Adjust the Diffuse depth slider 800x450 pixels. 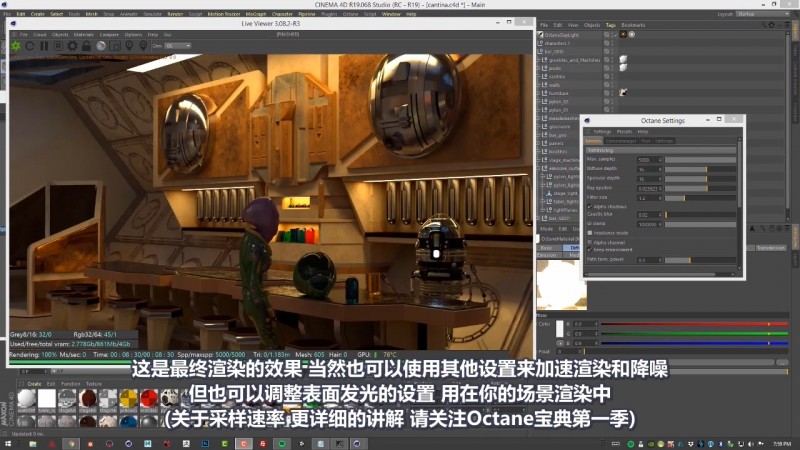pos(701,169)
